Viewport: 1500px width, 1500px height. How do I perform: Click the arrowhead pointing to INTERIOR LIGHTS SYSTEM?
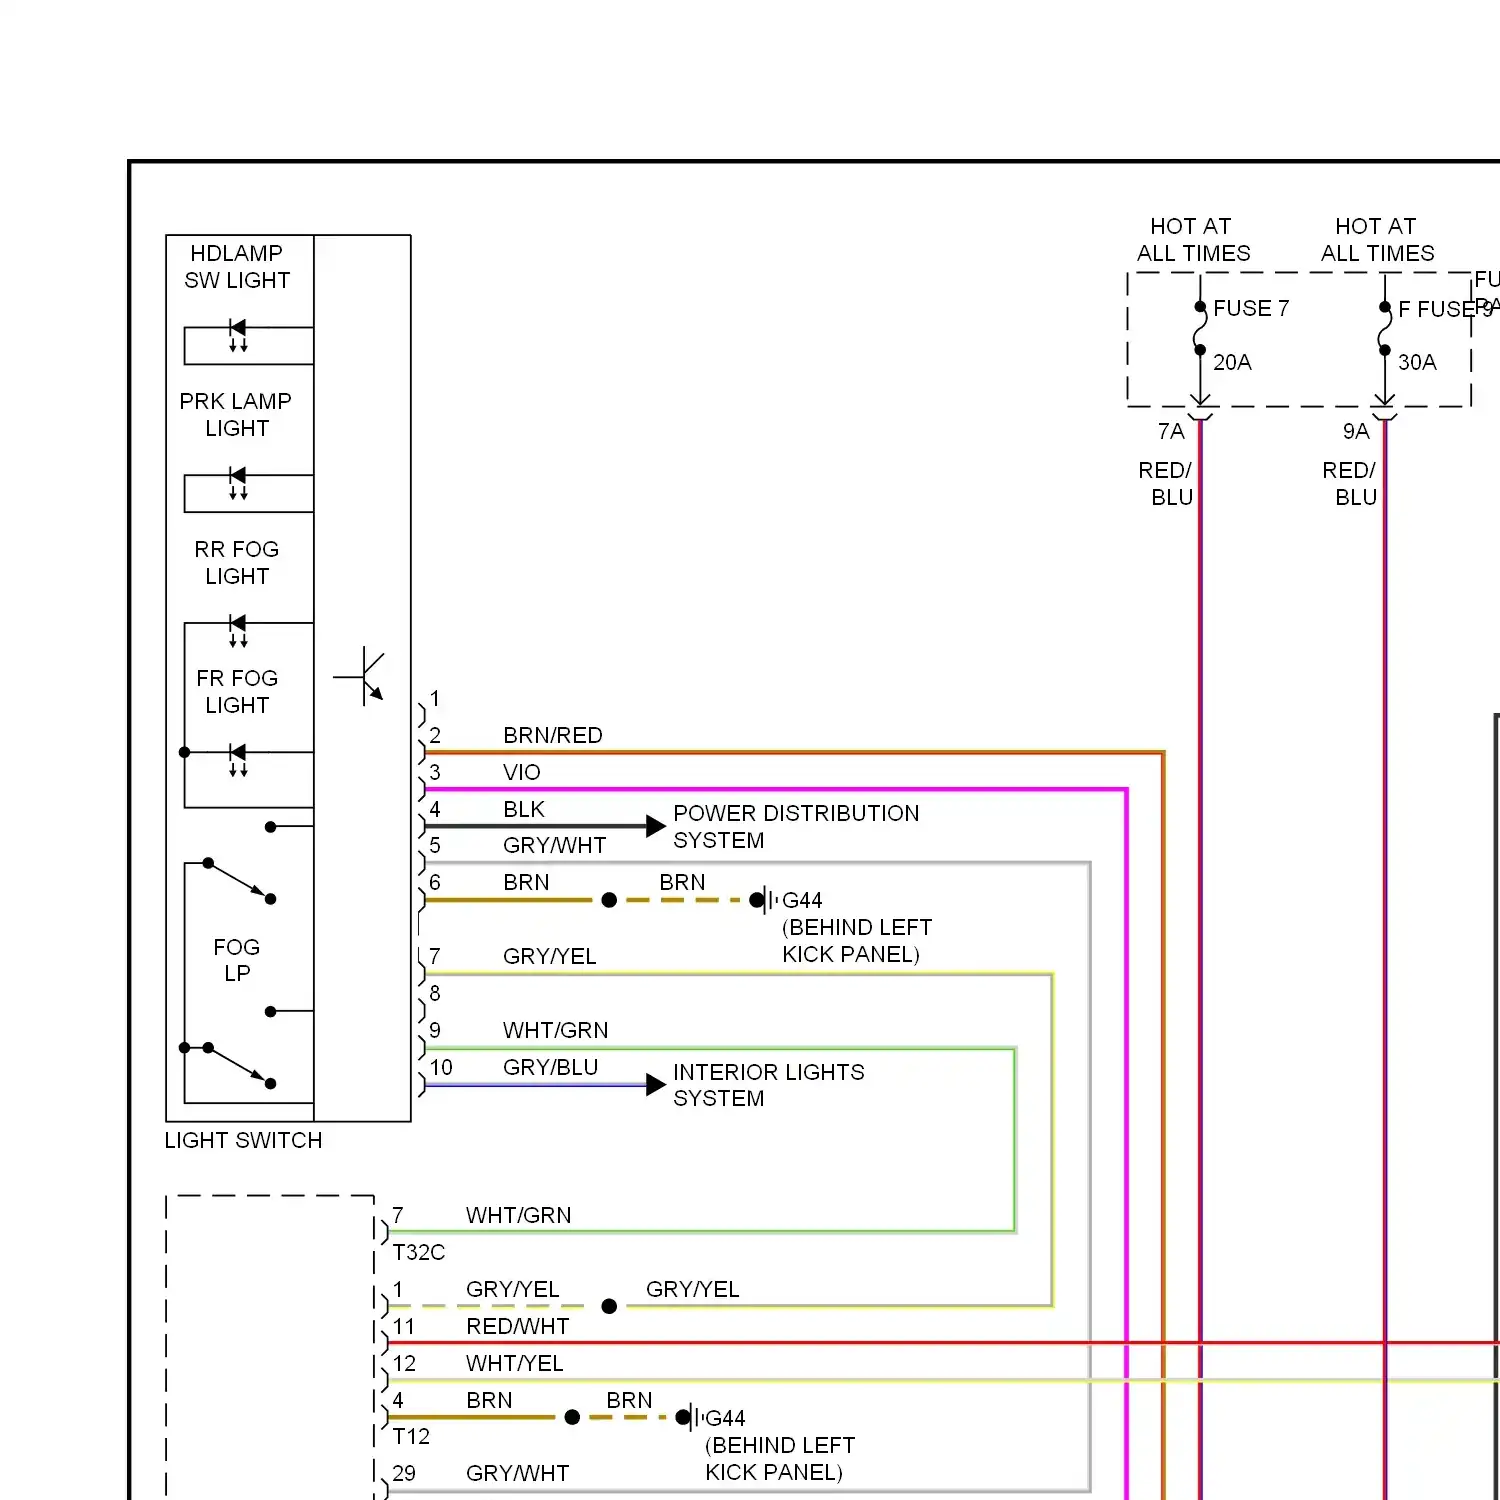[656, 1085]
